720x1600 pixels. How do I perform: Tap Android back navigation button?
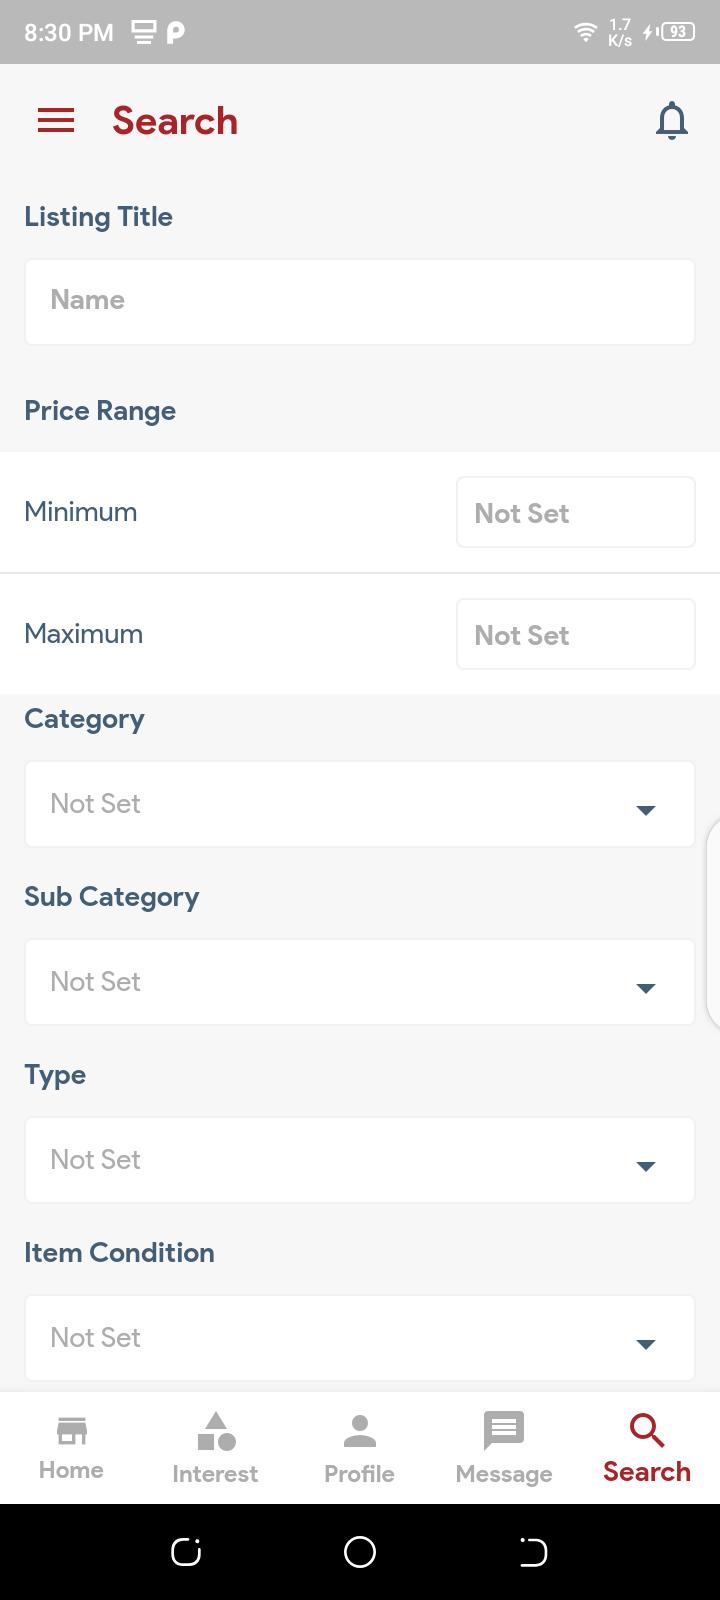click(533, 1552)
